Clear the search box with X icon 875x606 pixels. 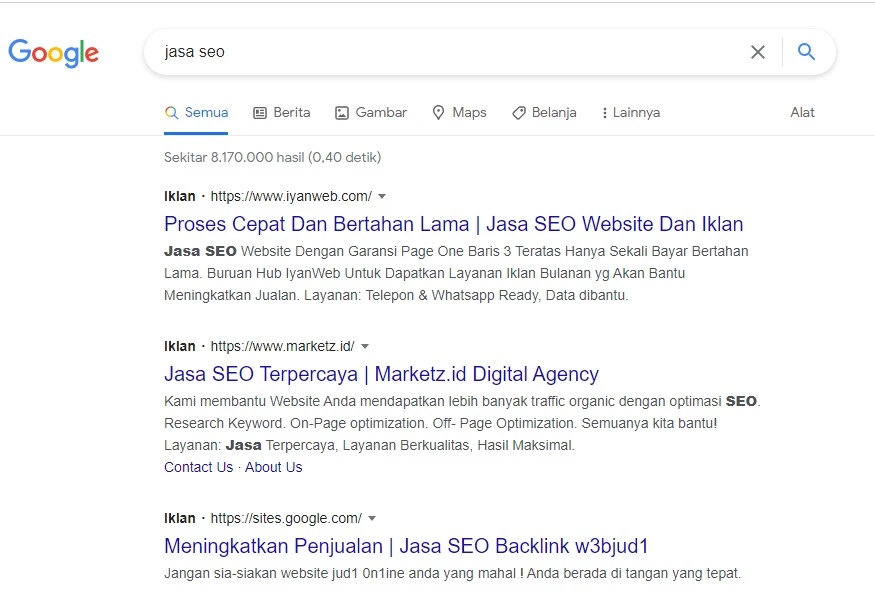pyautogui.click(x=758, y=52)
